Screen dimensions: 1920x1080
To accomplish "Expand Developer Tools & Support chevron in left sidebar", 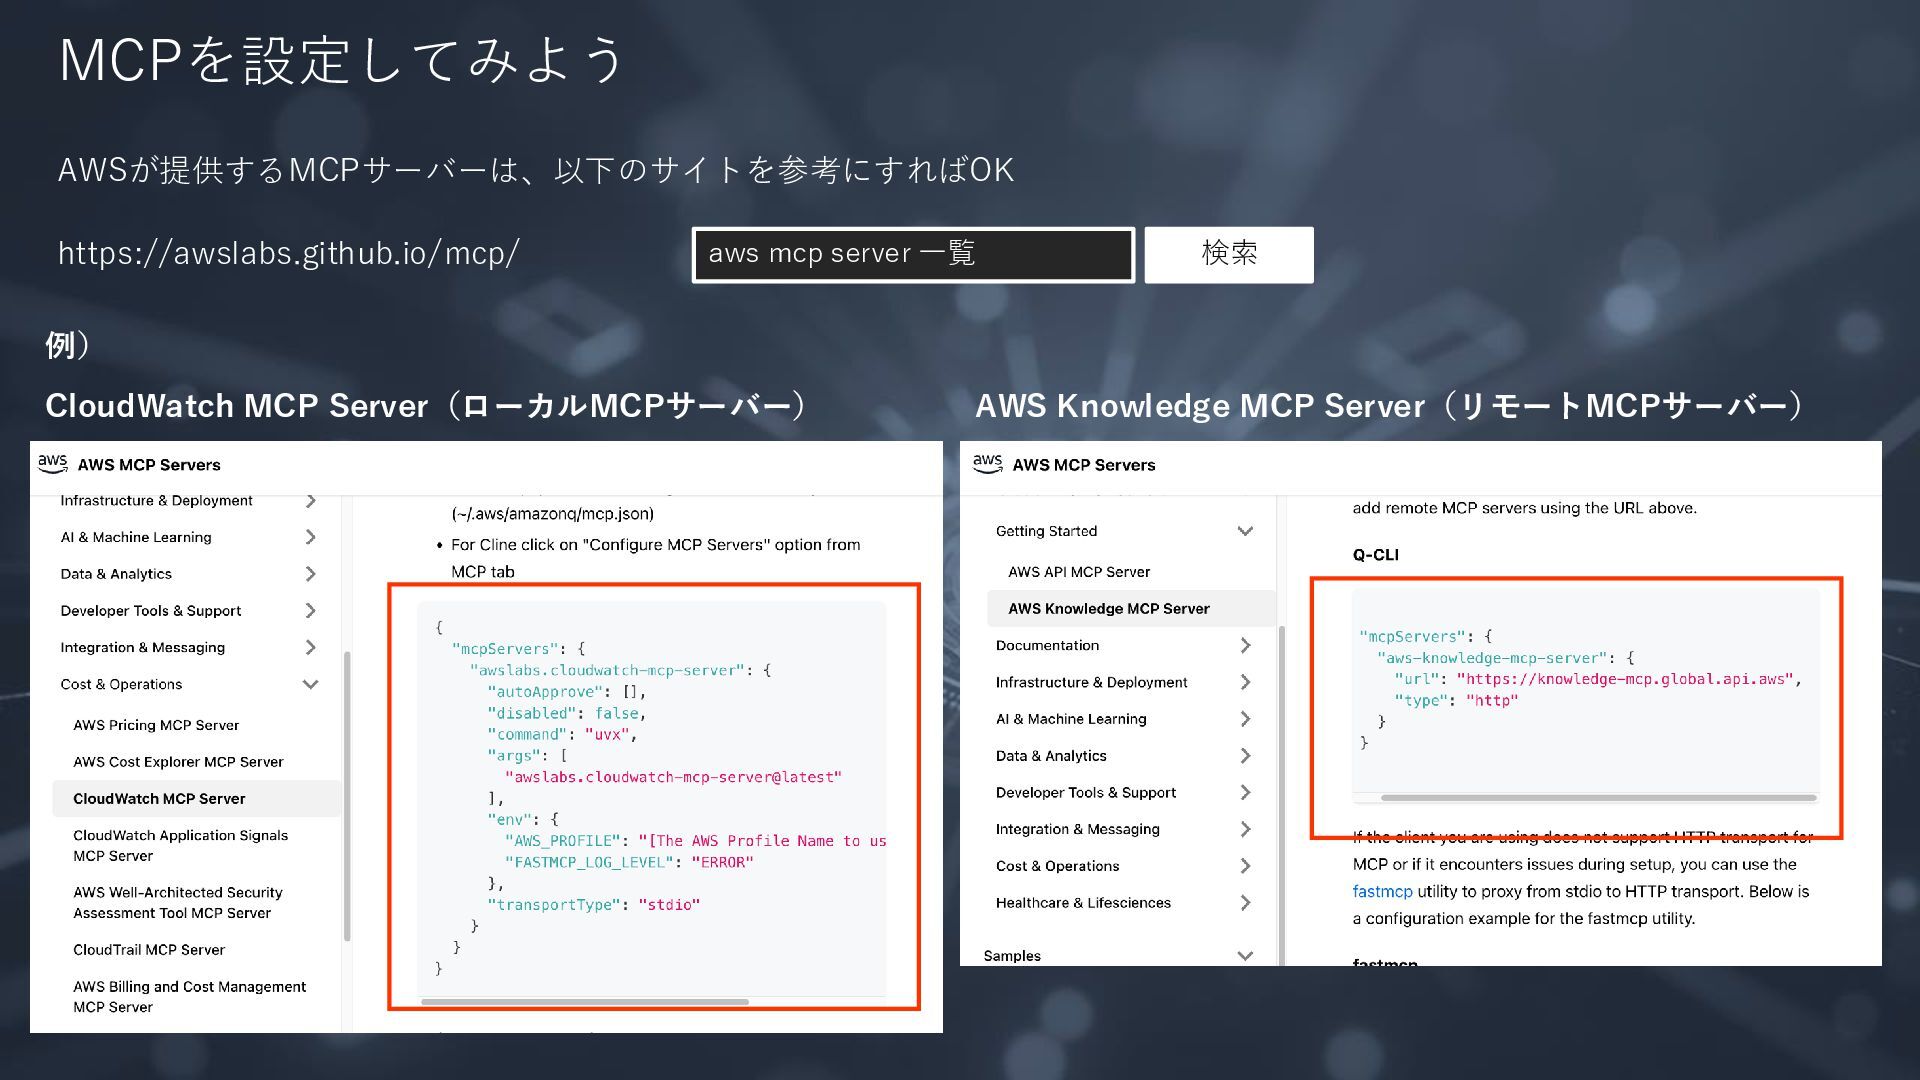I will pos(310,611).
